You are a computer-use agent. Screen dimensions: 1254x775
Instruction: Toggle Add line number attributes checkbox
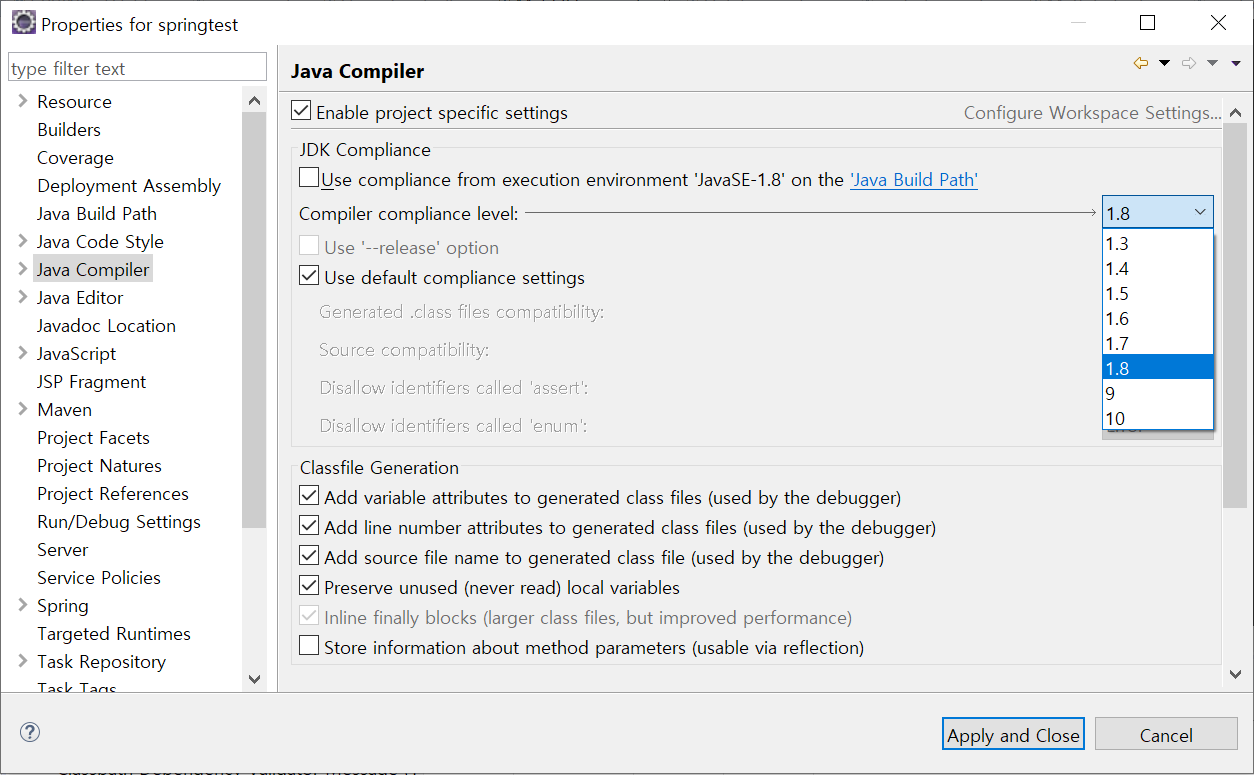coord(309,526)
